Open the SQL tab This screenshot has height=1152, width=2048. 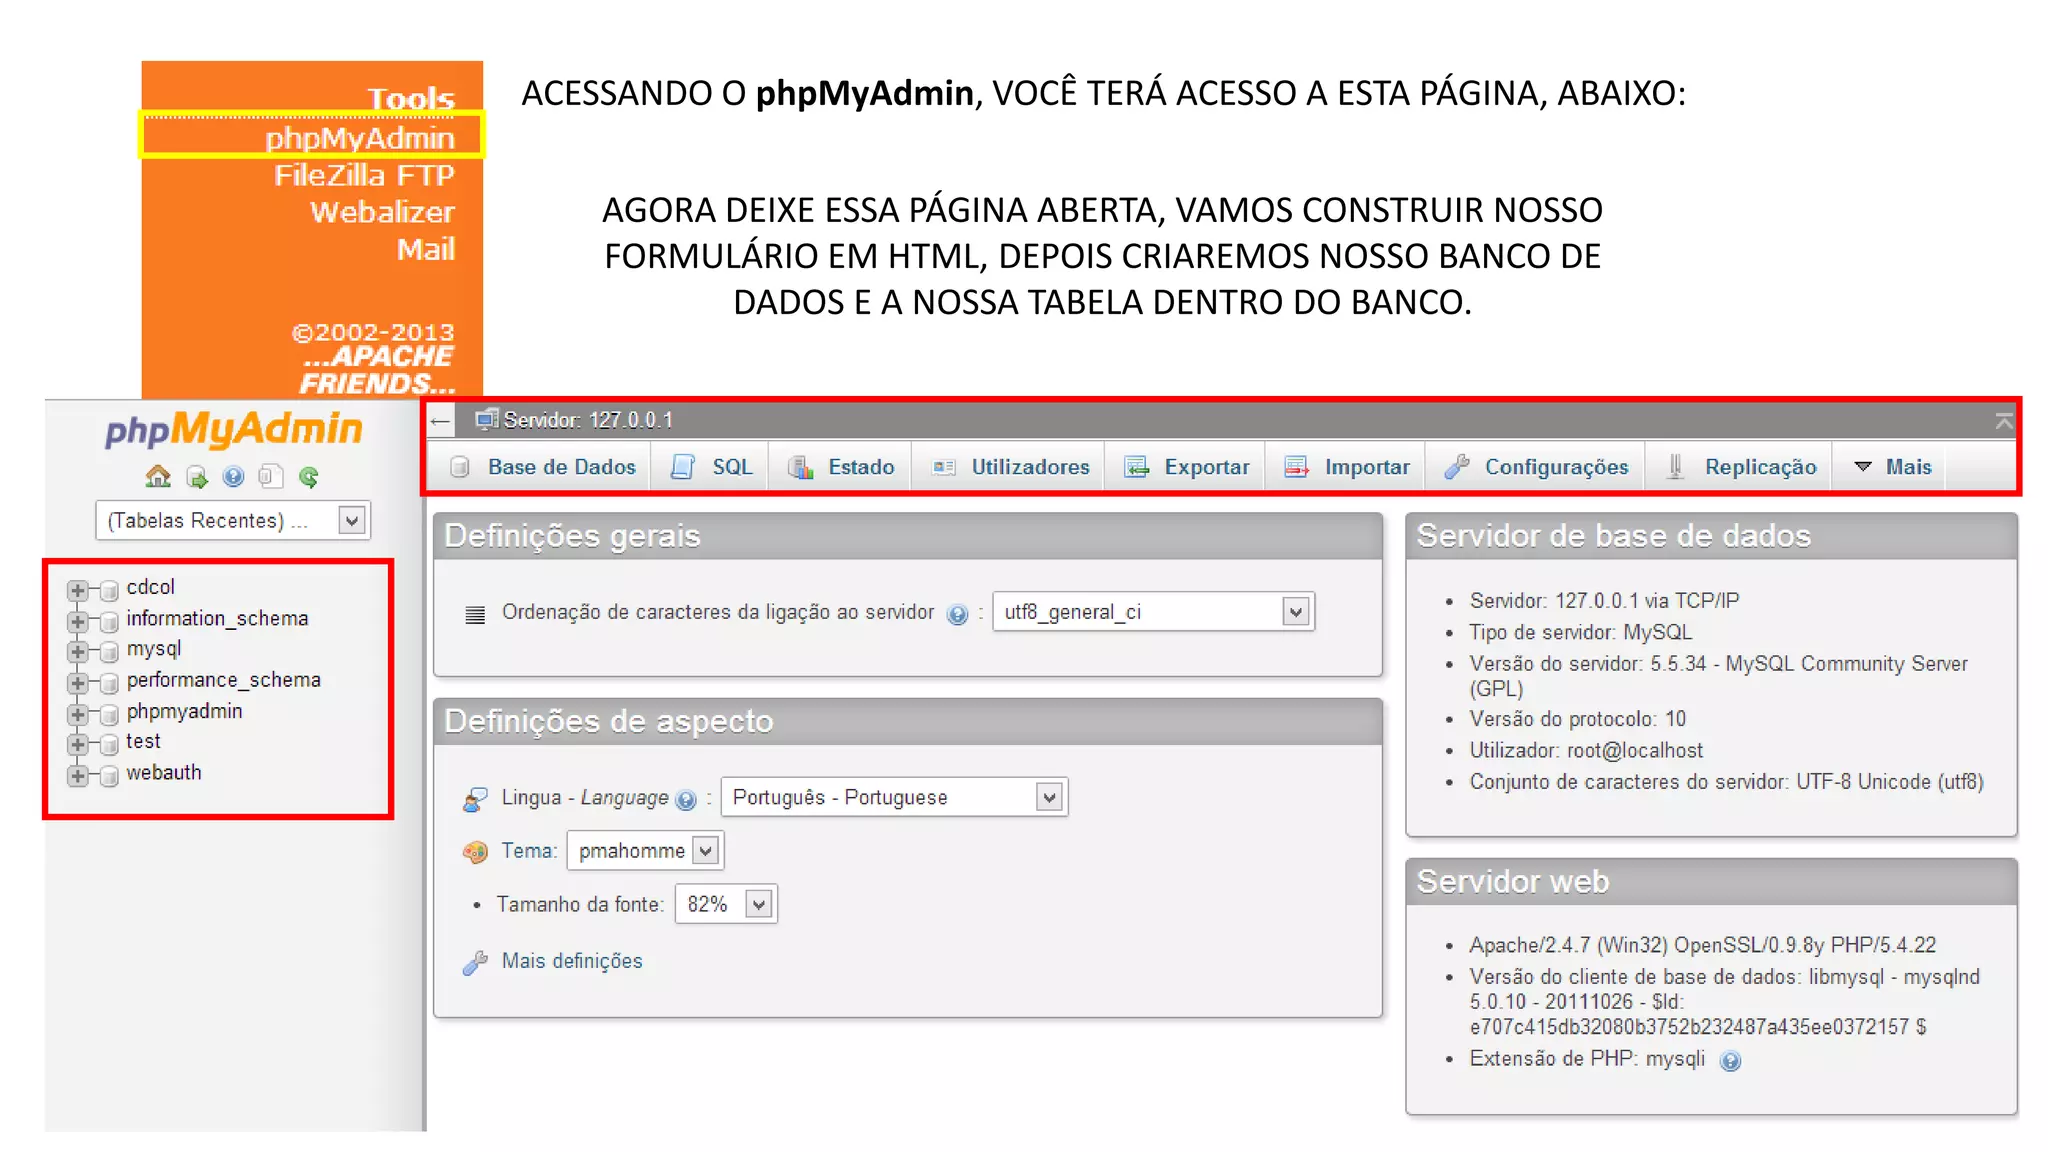pos(711,467)
